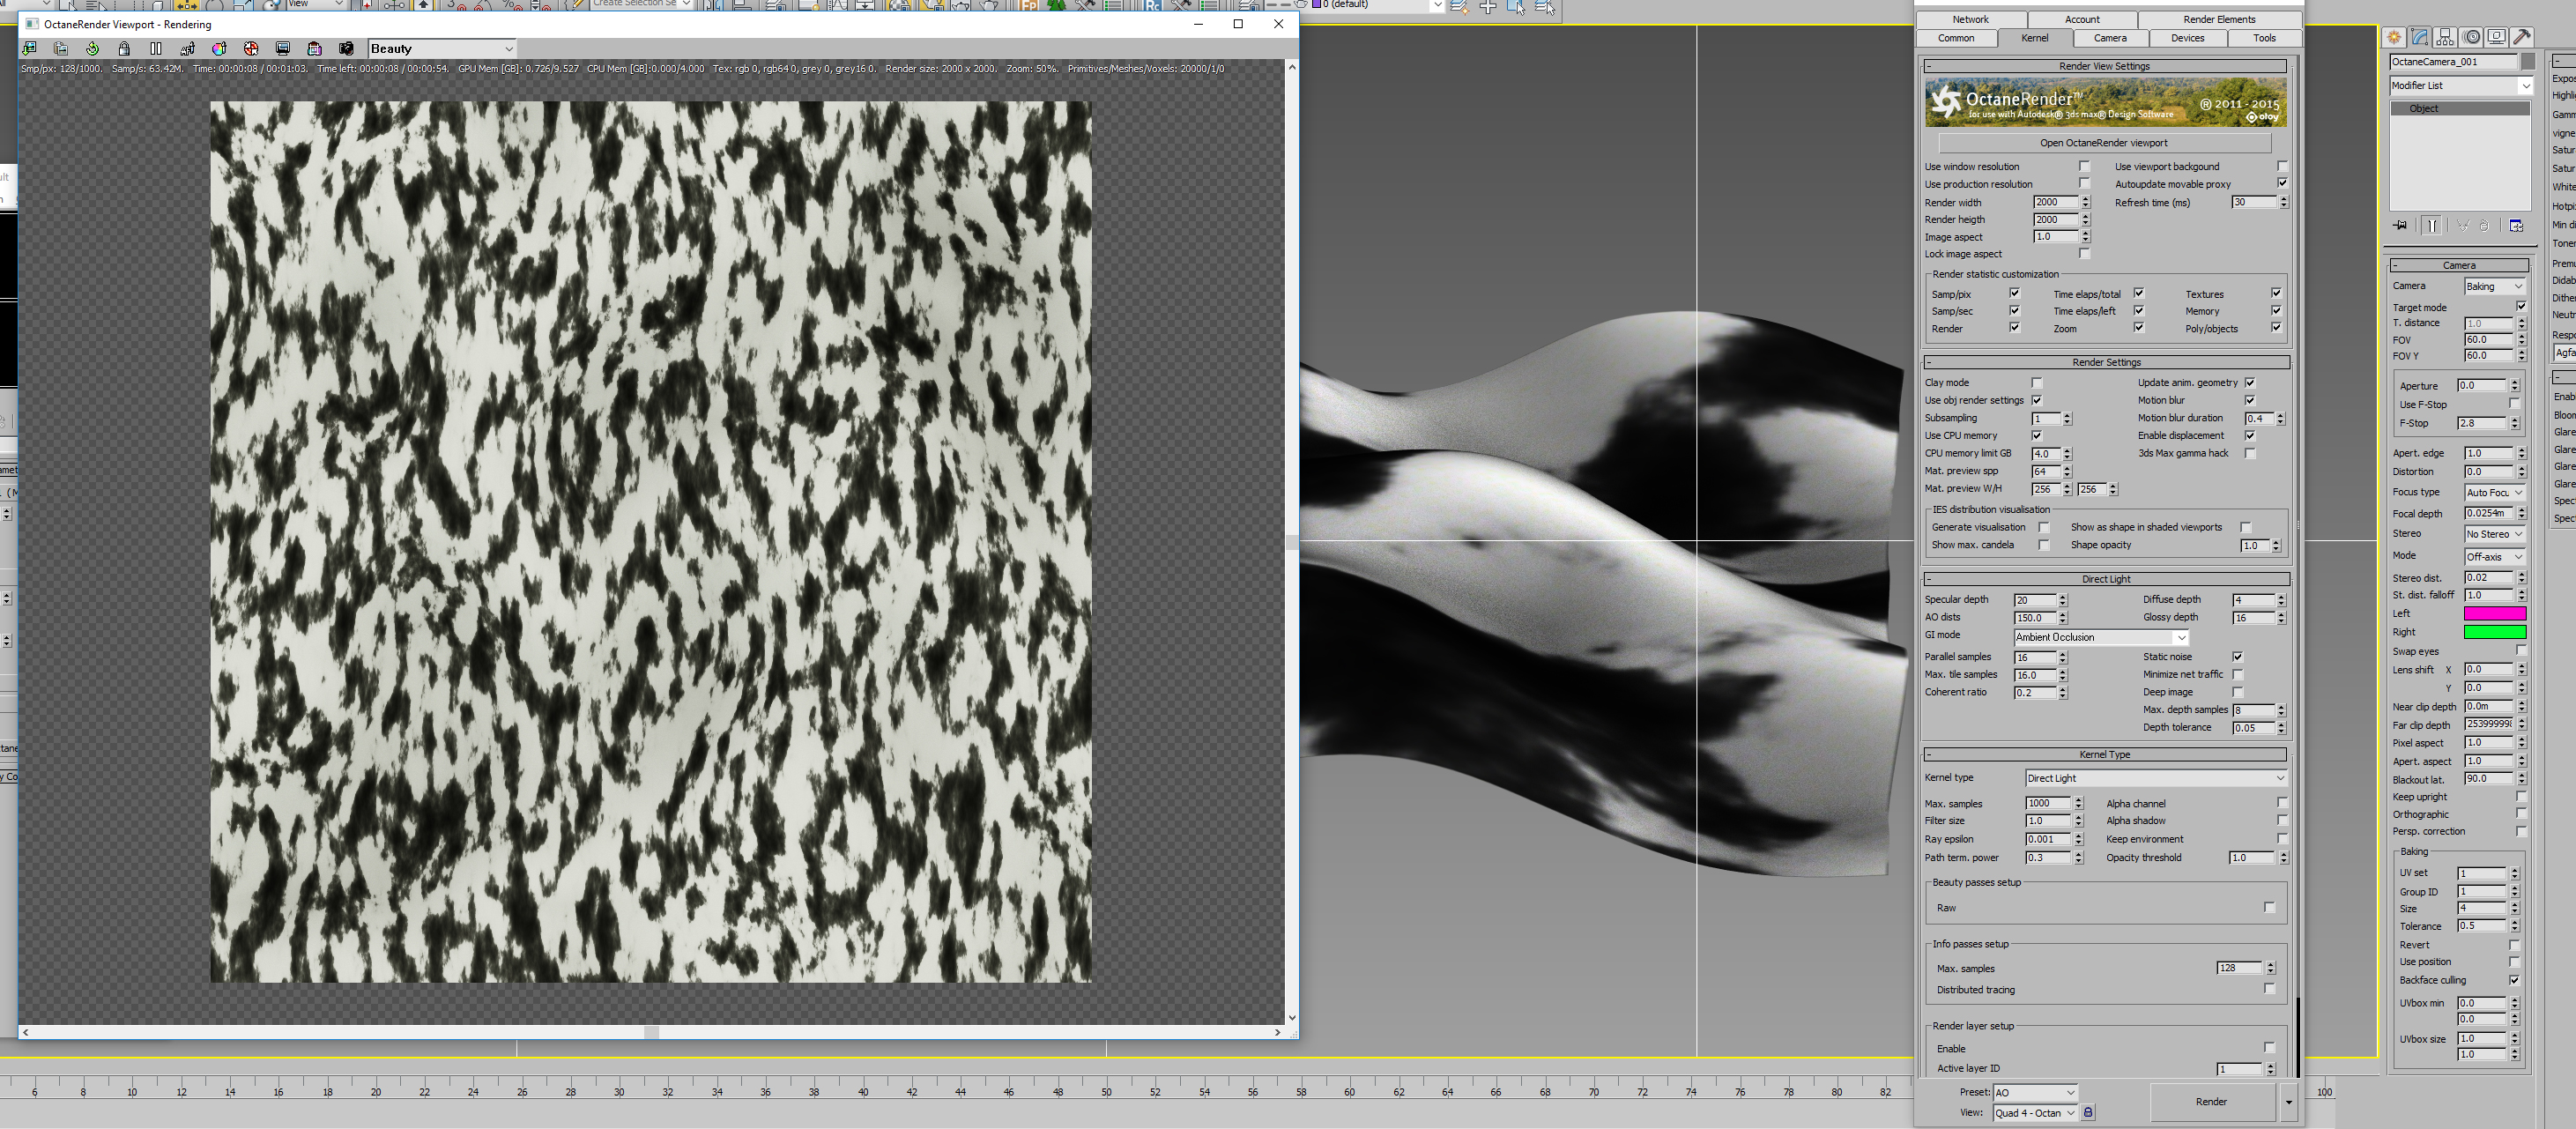Screen dimensions: 2576x1129
Task: Switch to the Network tab
Action: [x=1971, y=19]
